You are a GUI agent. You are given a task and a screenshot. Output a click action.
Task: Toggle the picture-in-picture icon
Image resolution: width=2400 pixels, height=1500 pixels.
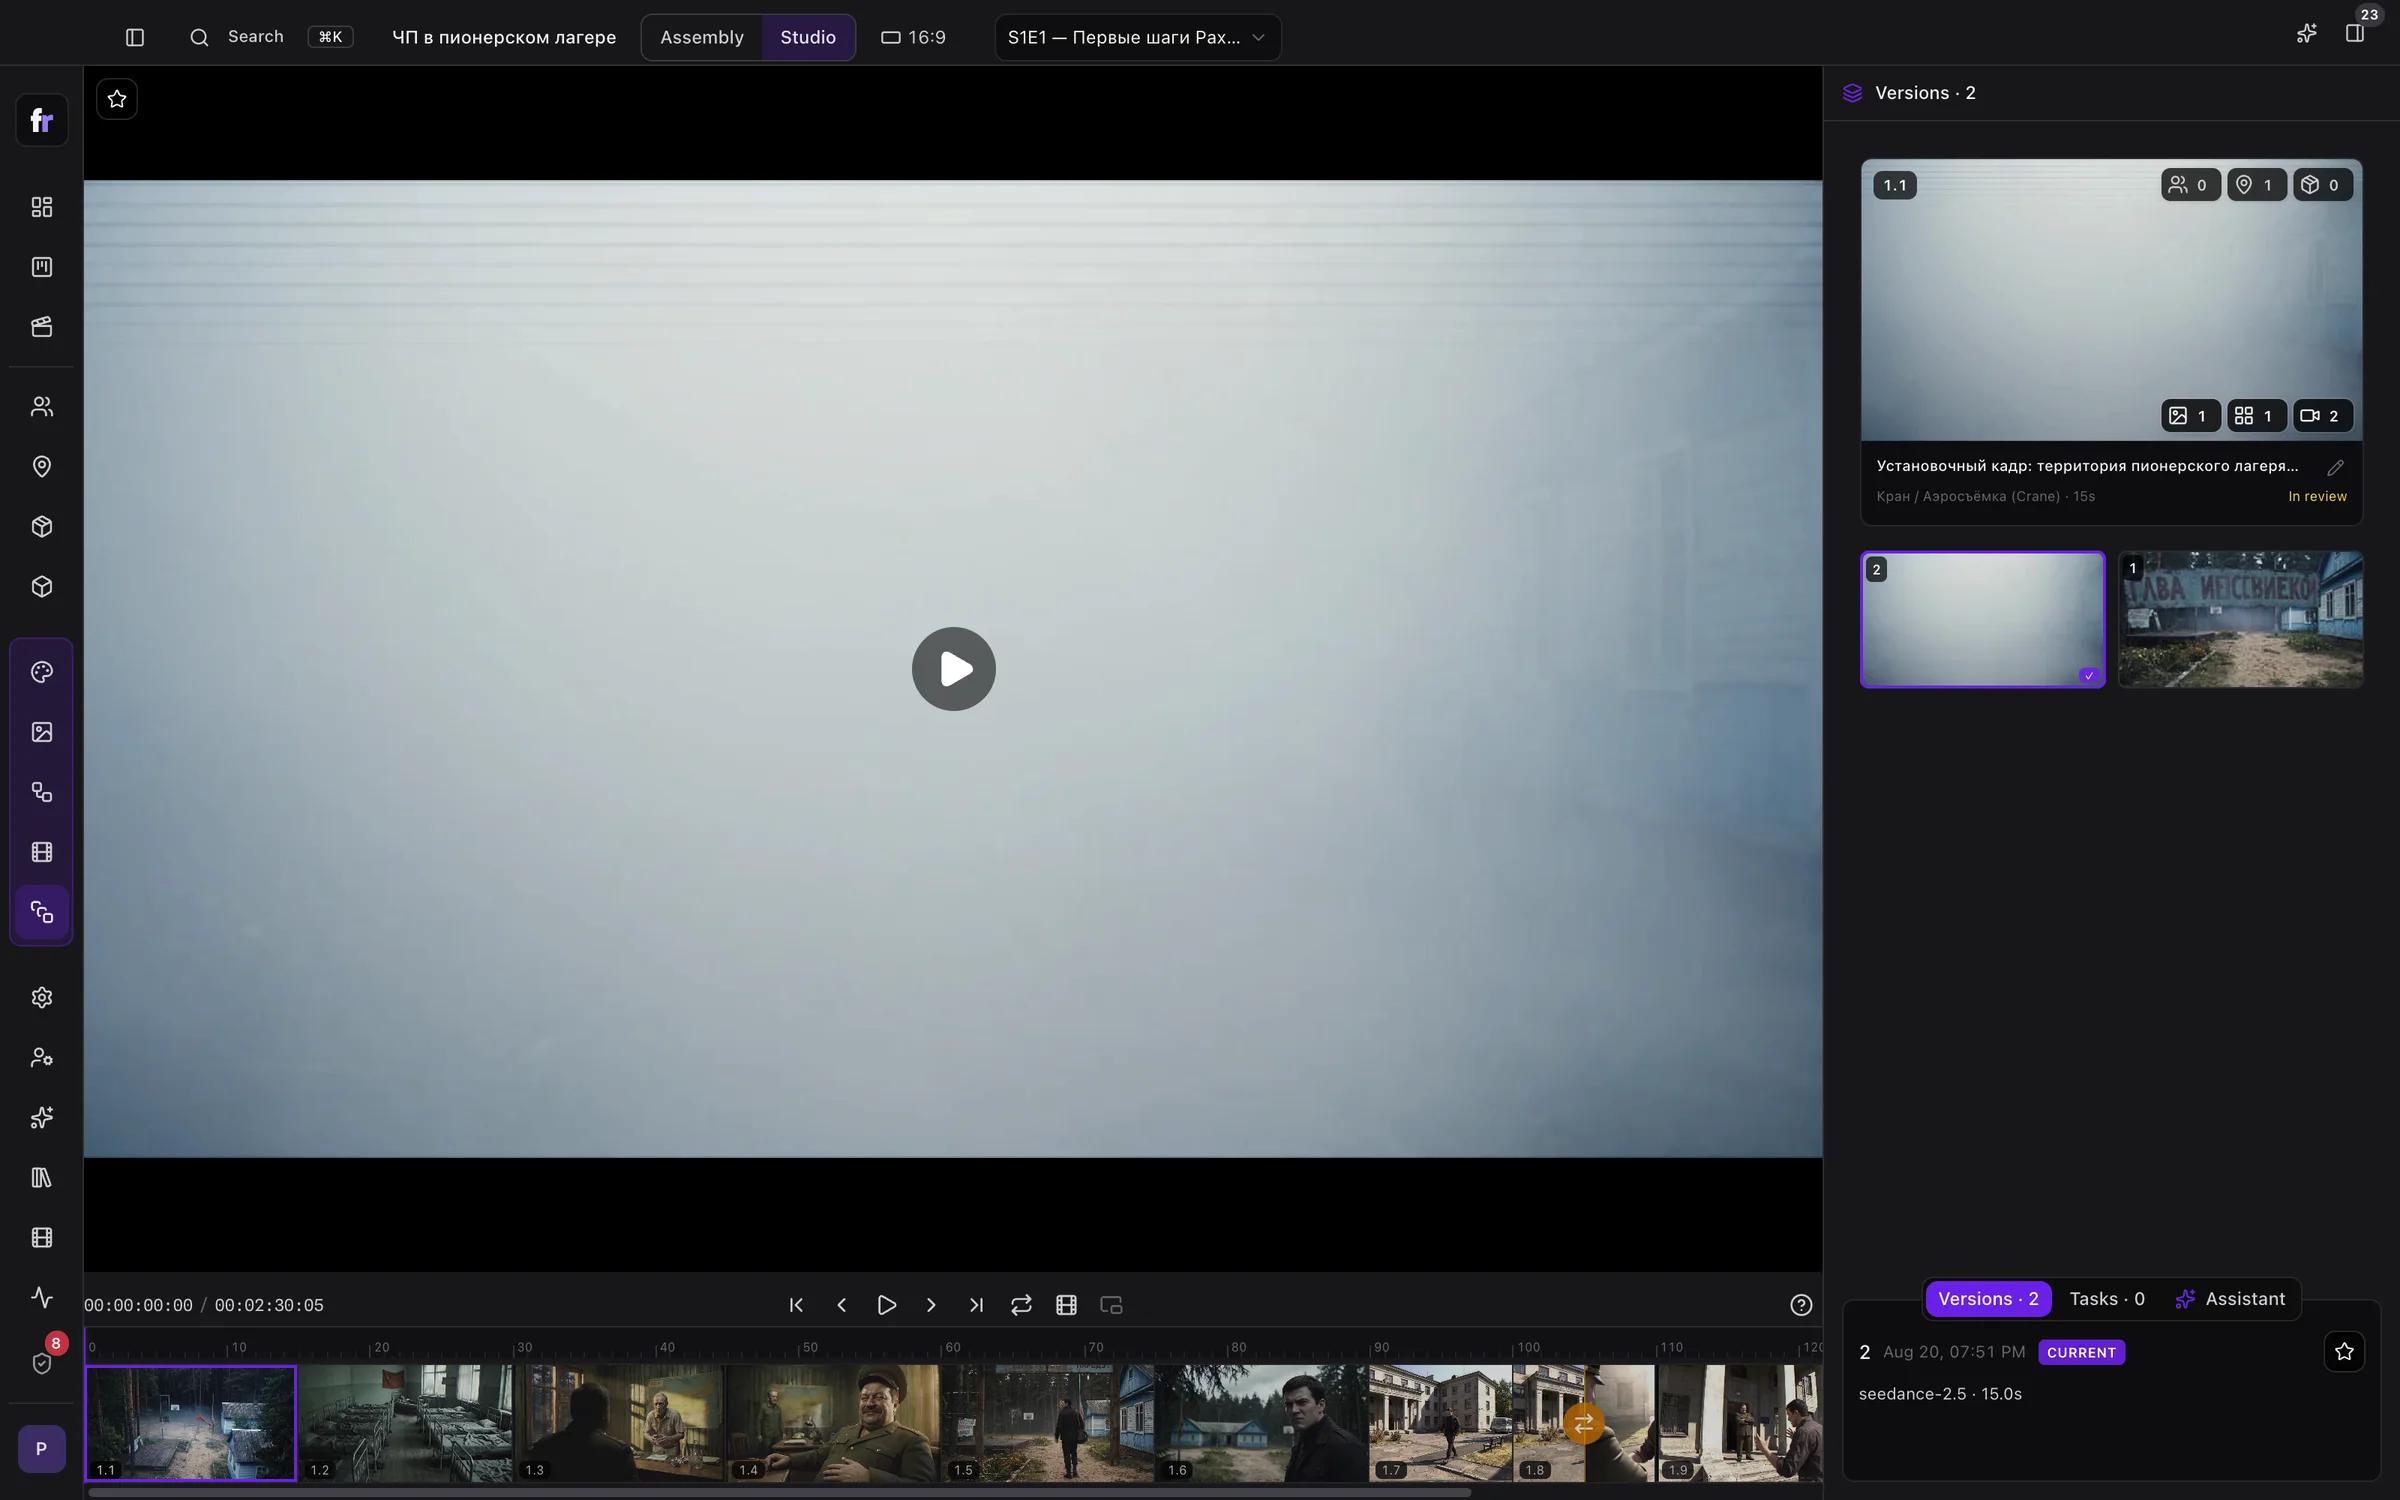click(1111, 1305)
